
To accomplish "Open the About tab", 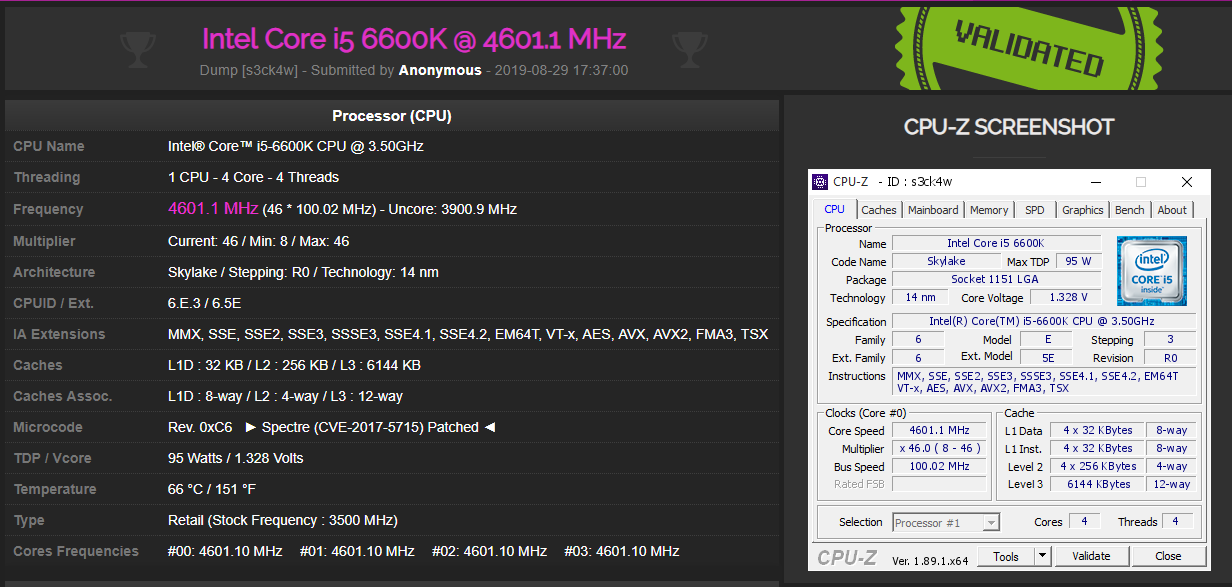I will [1172, 210].
